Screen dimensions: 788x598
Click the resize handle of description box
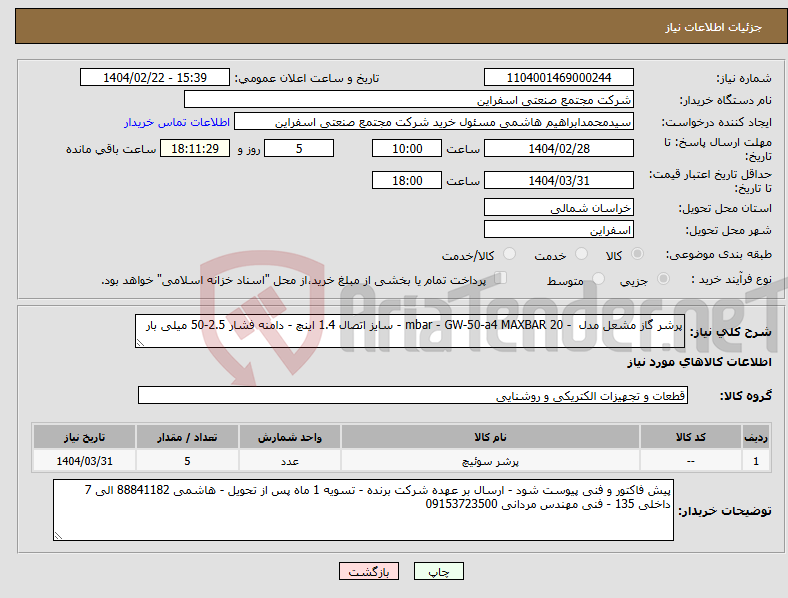140,343
